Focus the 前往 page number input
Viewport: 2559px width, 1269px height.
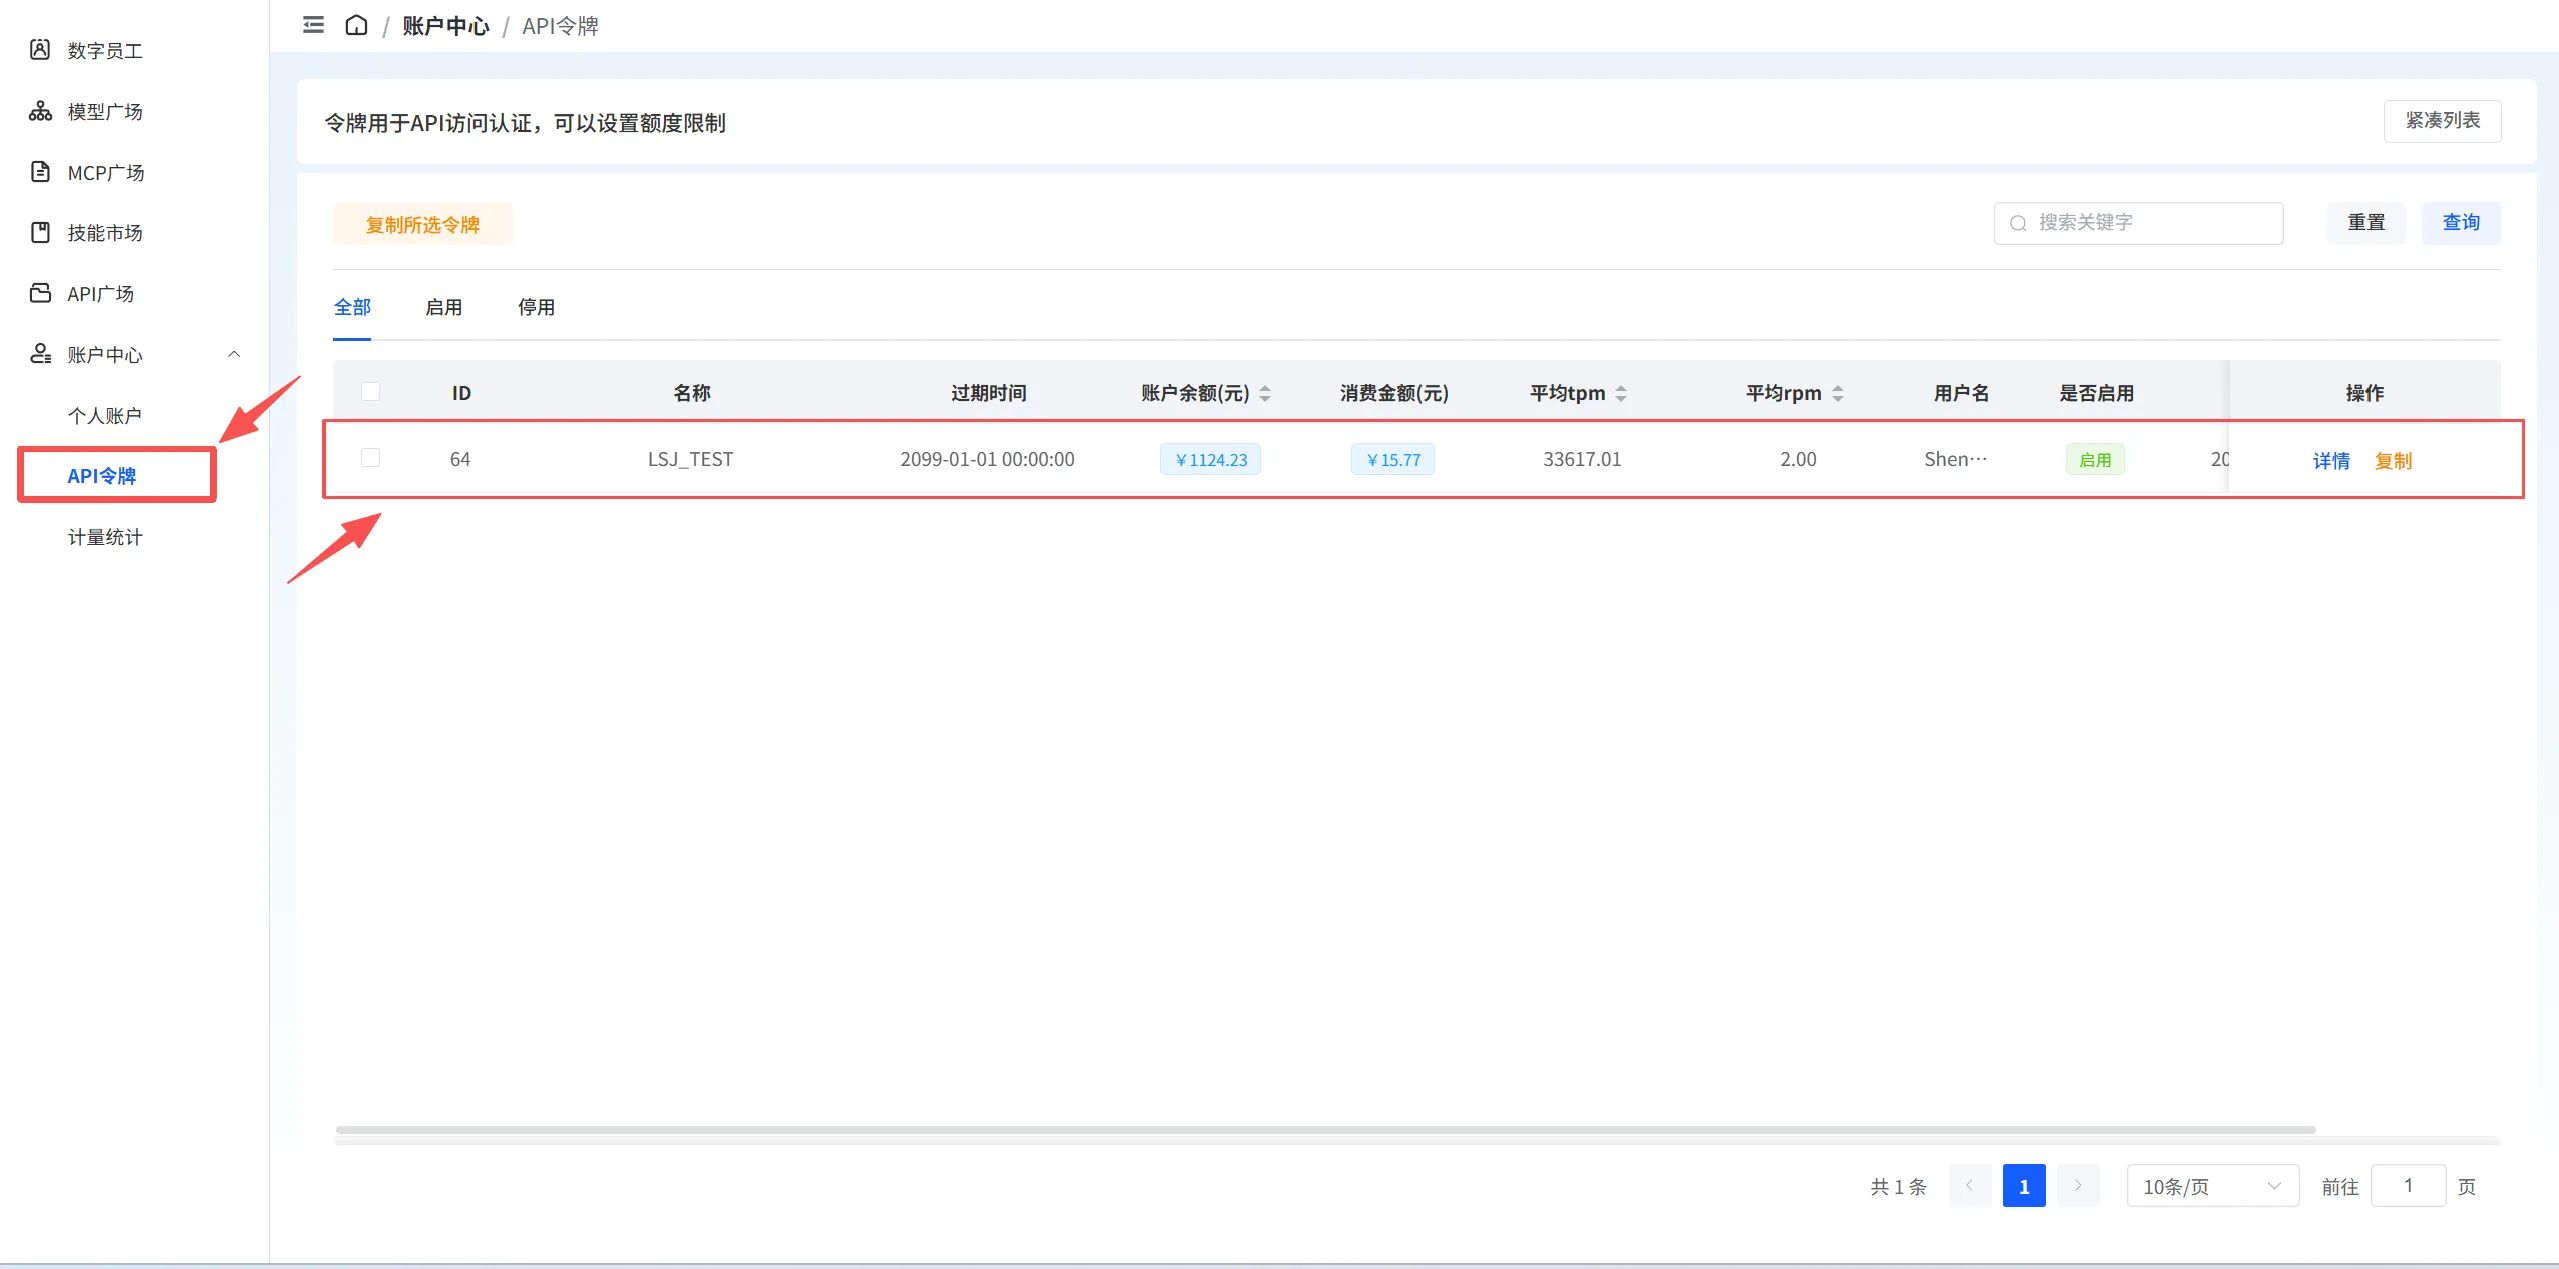pyautogui.click(x=2408, y=1186)
